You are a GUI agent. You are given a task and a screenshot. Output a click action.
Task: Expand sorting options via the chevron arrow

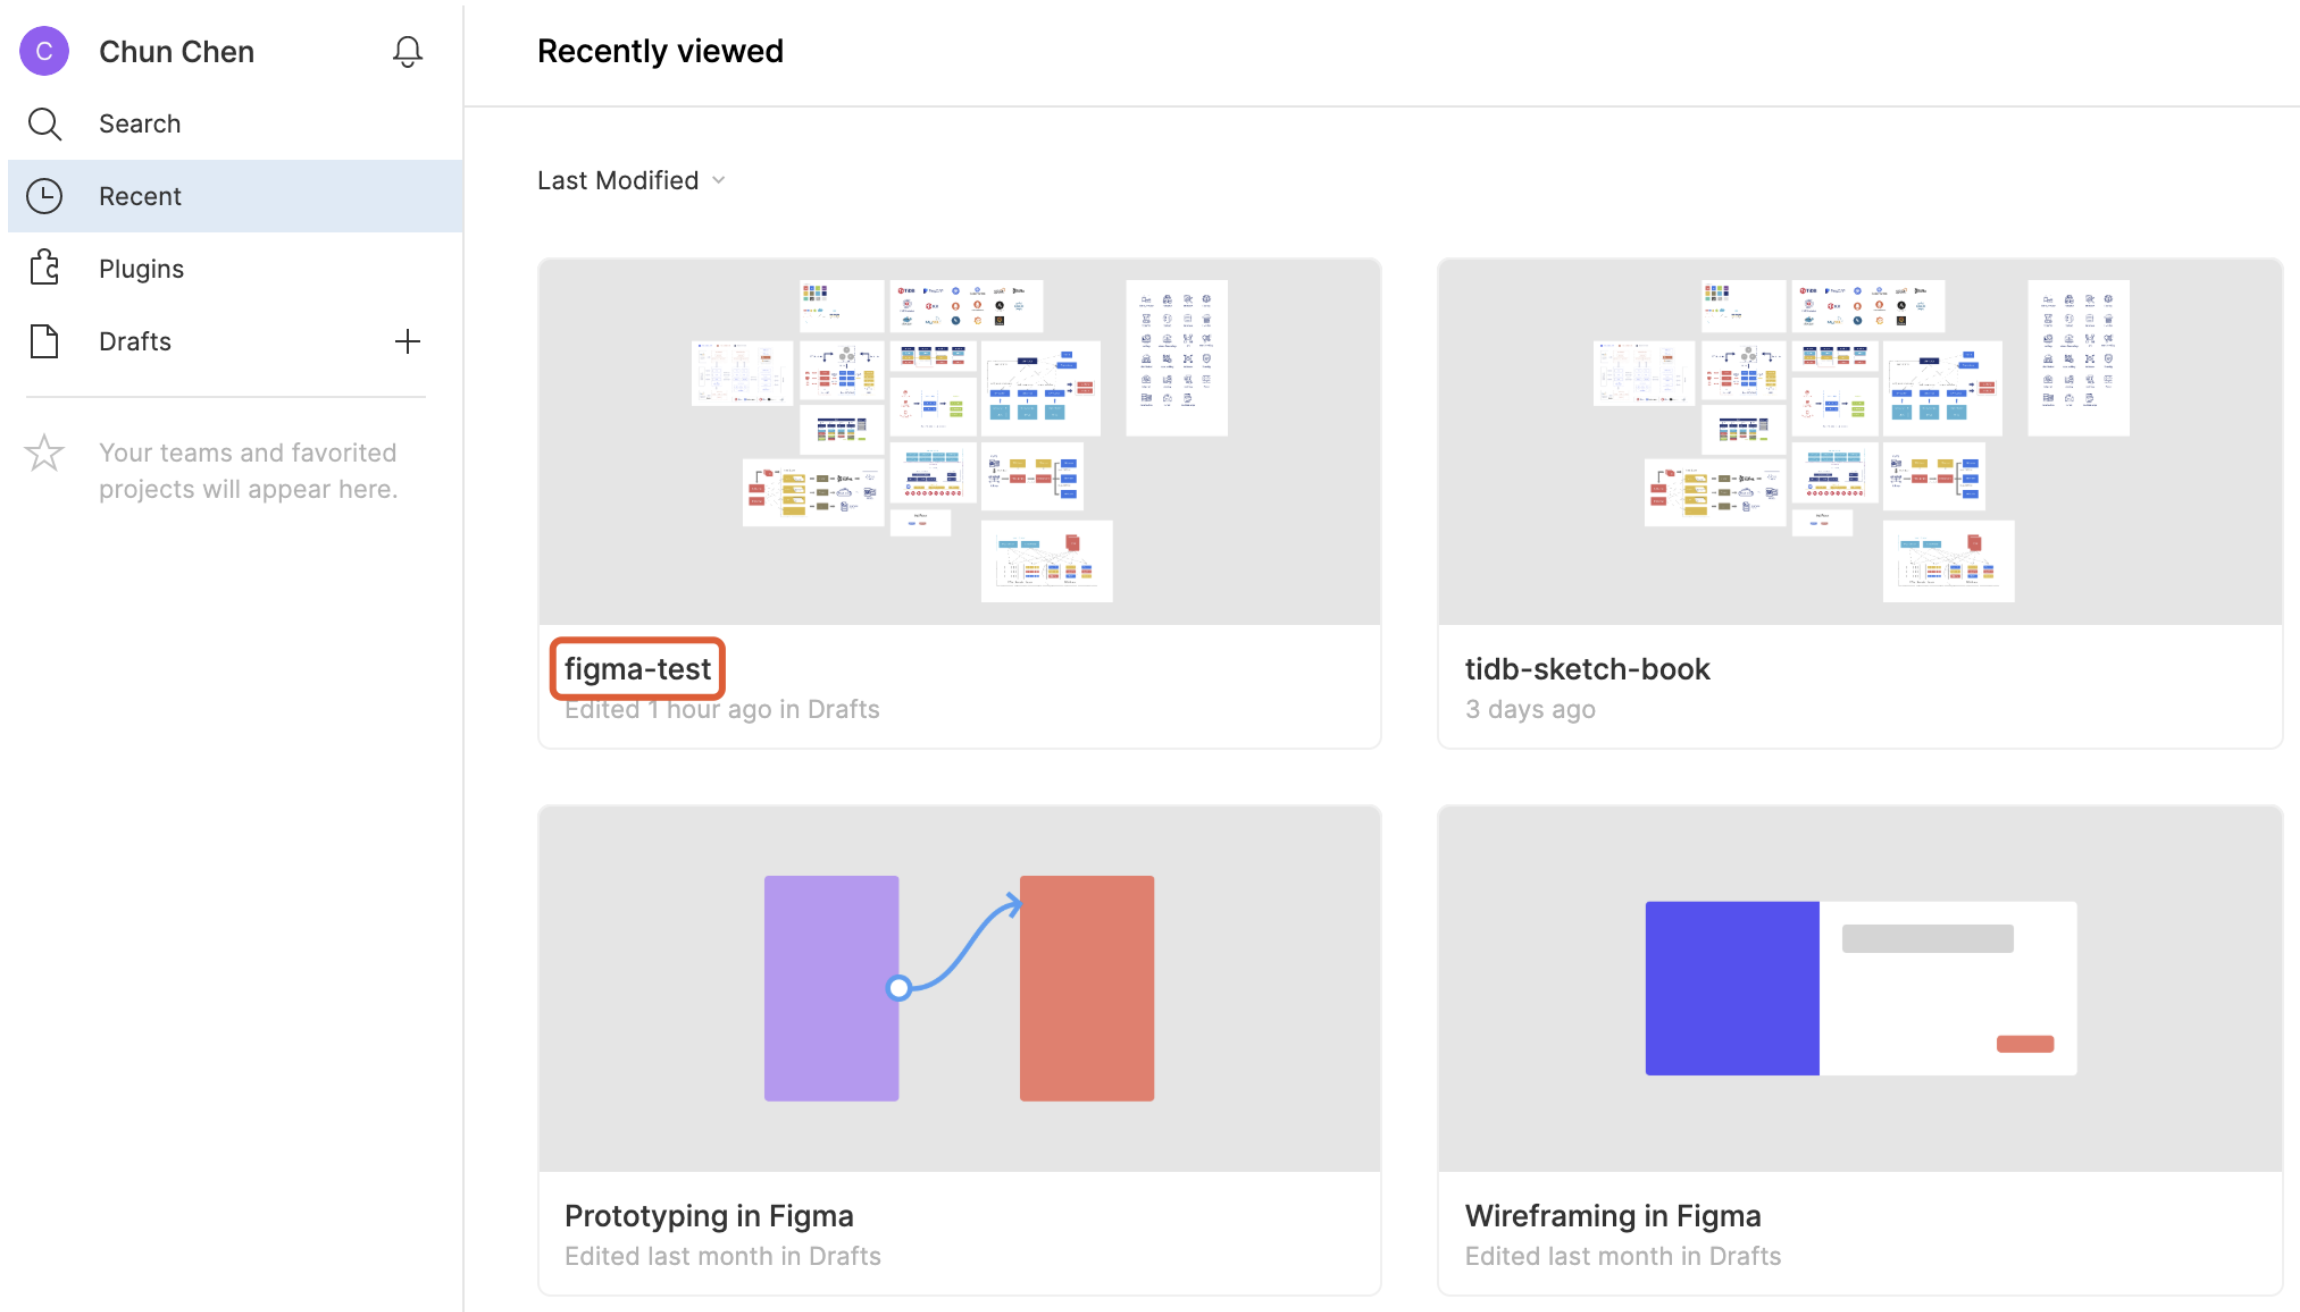719,180
